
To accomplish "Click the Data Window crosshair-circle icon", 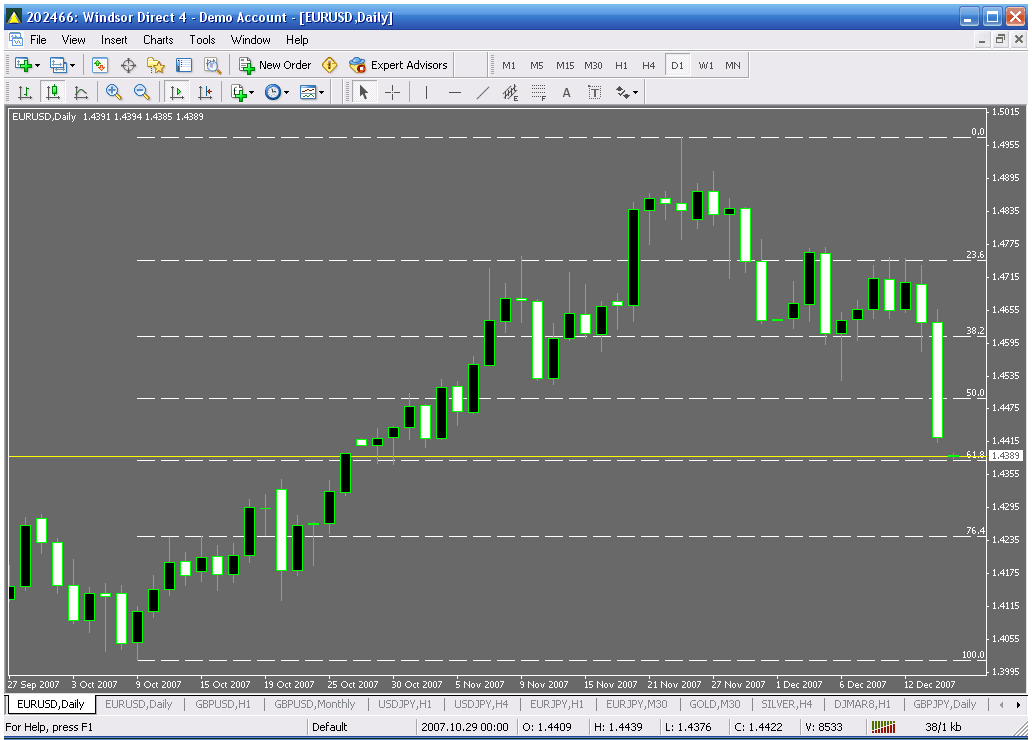I will tap(128, 65).
